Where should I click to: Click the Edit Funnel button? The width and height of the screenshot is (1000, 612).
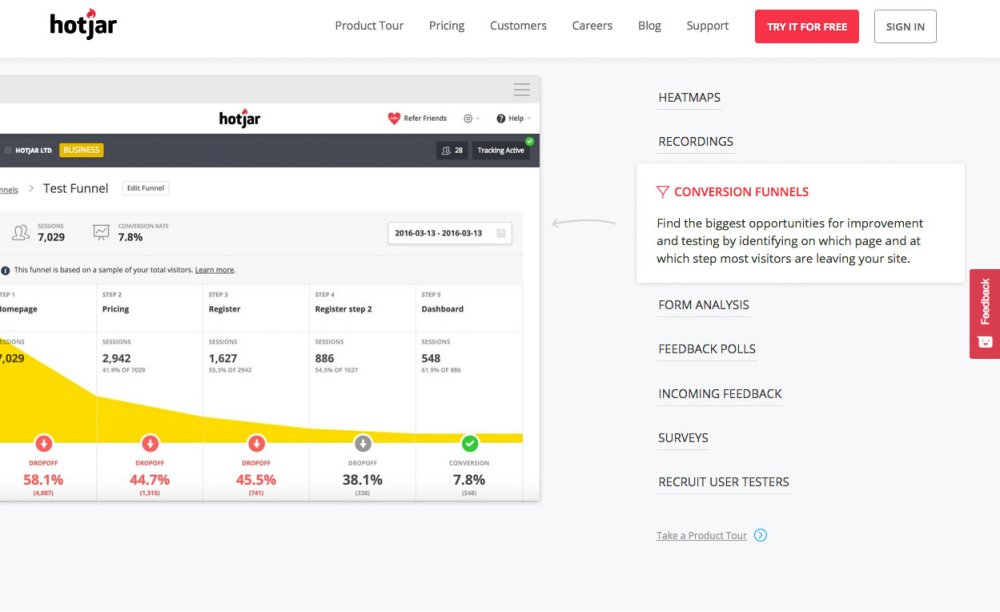coord(145,188)
